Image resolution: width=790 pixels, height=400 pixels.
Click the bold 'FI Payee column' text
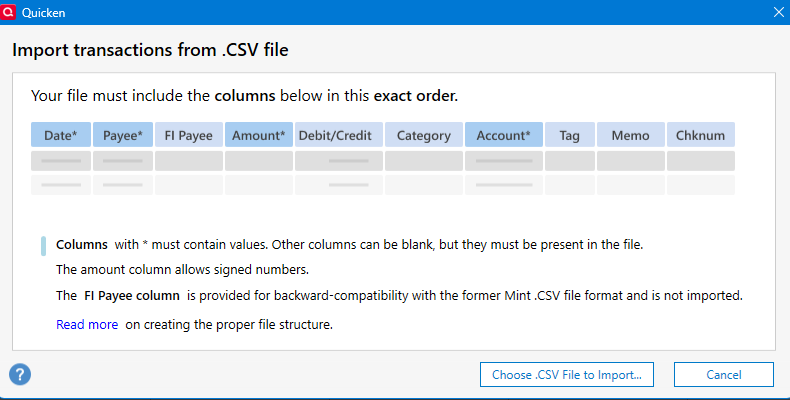(132, 295)
